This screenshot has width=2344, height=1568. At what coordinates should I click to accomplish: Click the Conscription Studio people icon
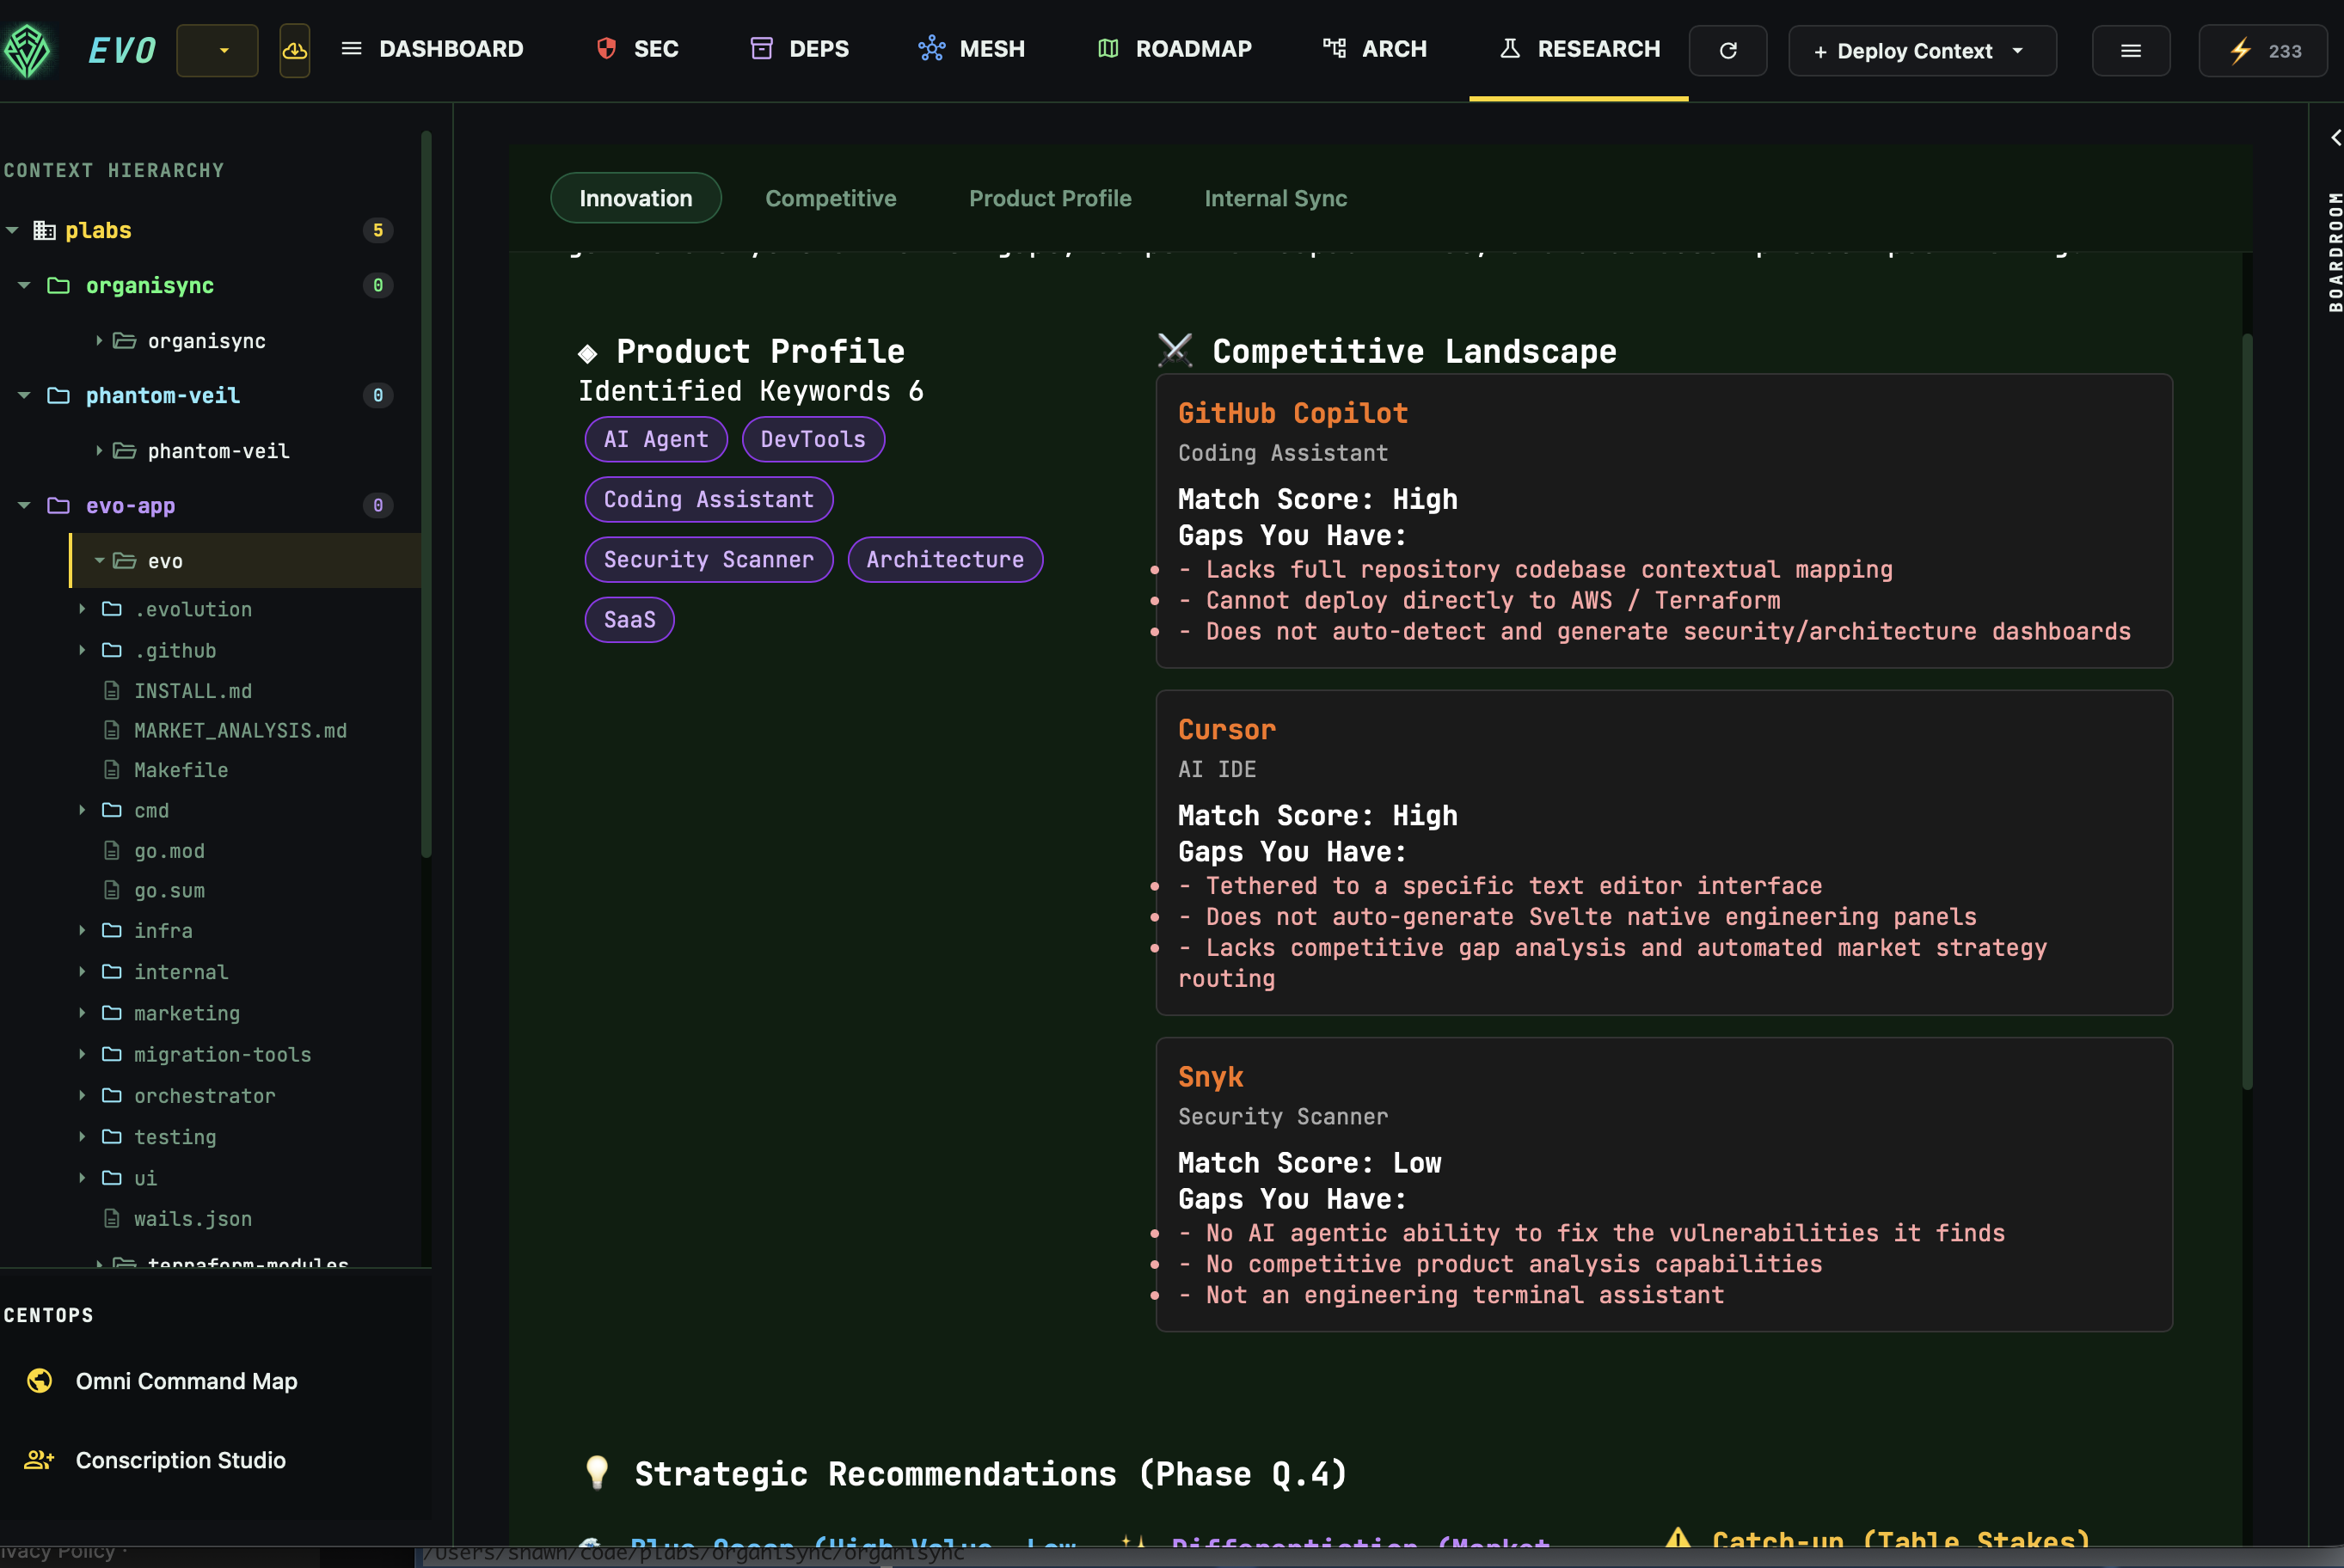39,1460
